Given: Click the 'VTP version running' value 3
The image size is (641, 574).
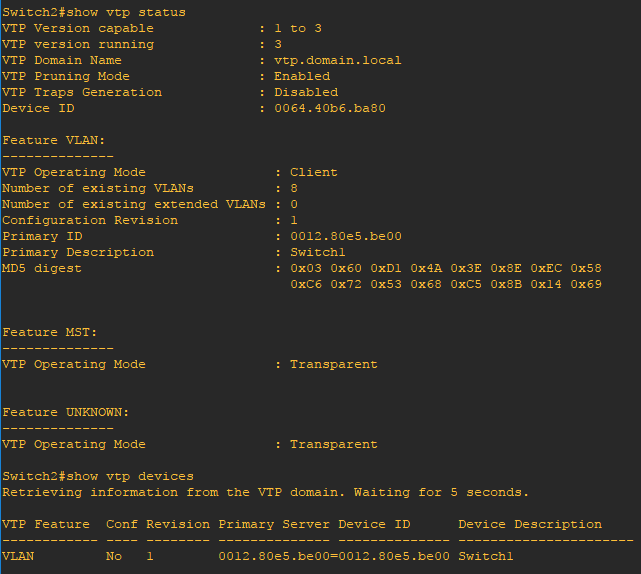Looking at the screenshot, I should tap(278, 44).
